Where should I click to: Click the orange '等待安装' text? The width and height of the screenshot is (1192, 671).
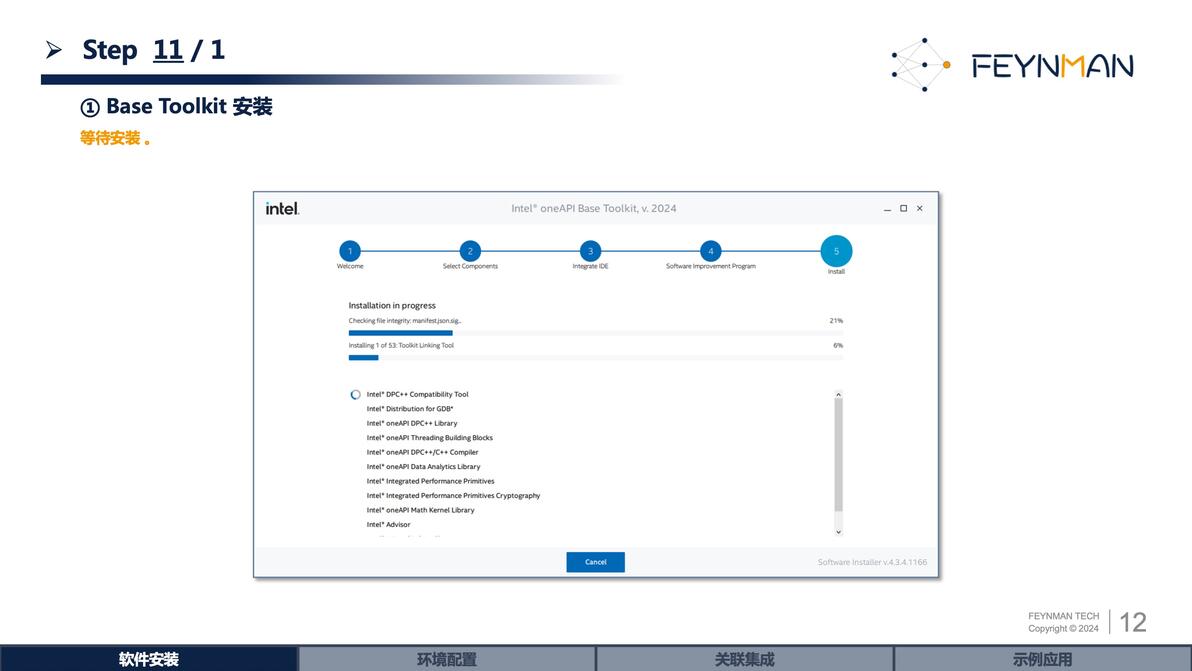click(x=110, y=138)
